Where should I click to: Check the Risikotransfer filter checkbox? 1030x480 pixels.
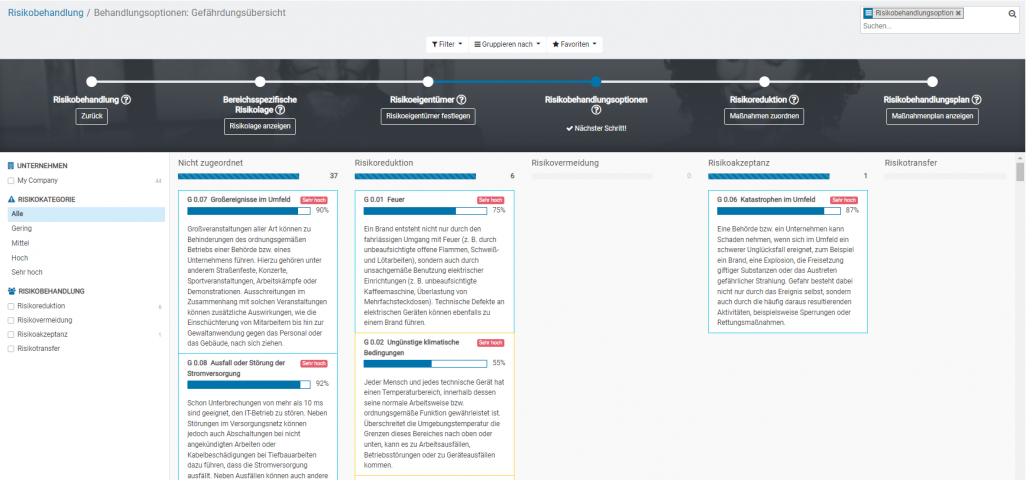click(x=10, y=349)
